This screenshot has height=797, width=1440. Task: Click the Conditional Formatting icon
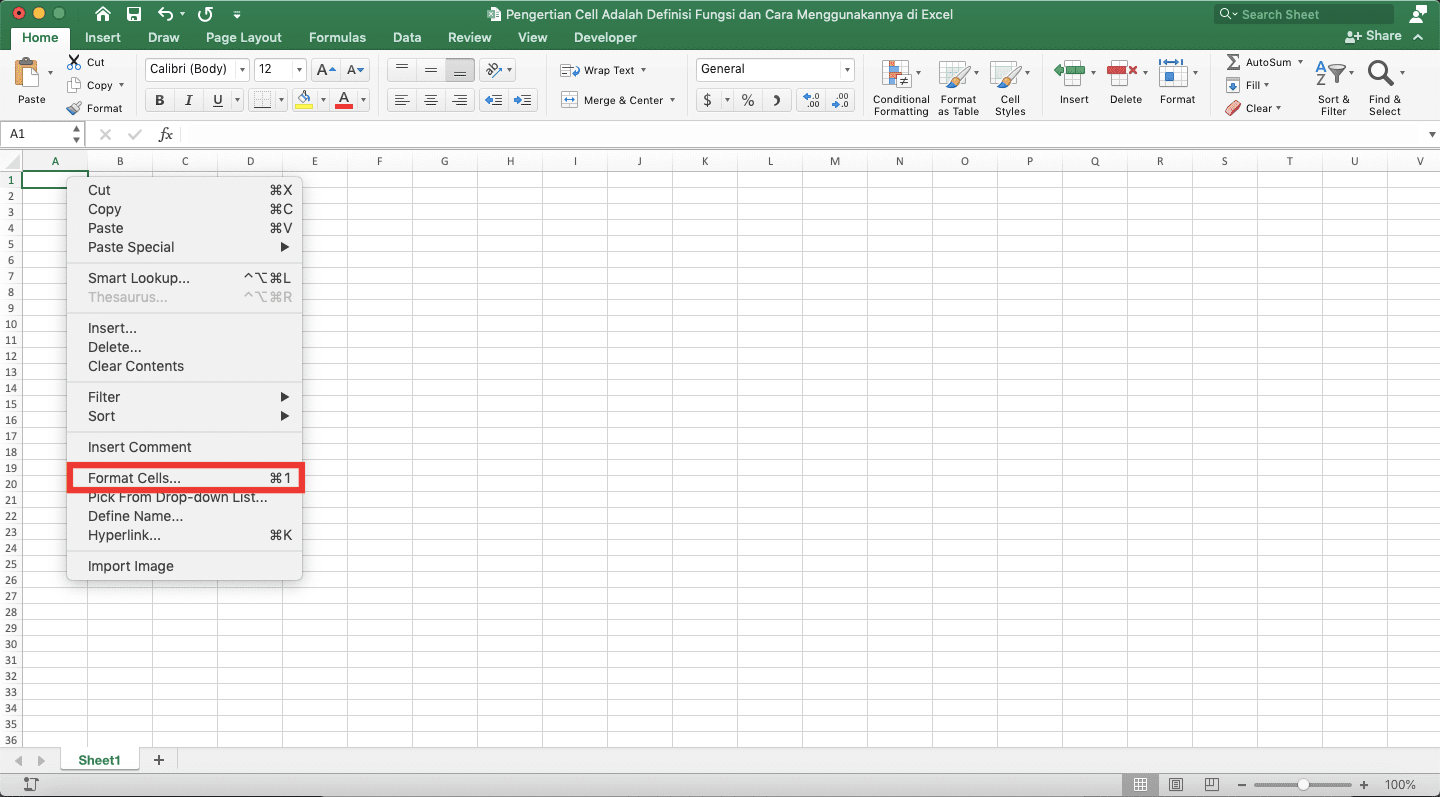click(896, 74)
